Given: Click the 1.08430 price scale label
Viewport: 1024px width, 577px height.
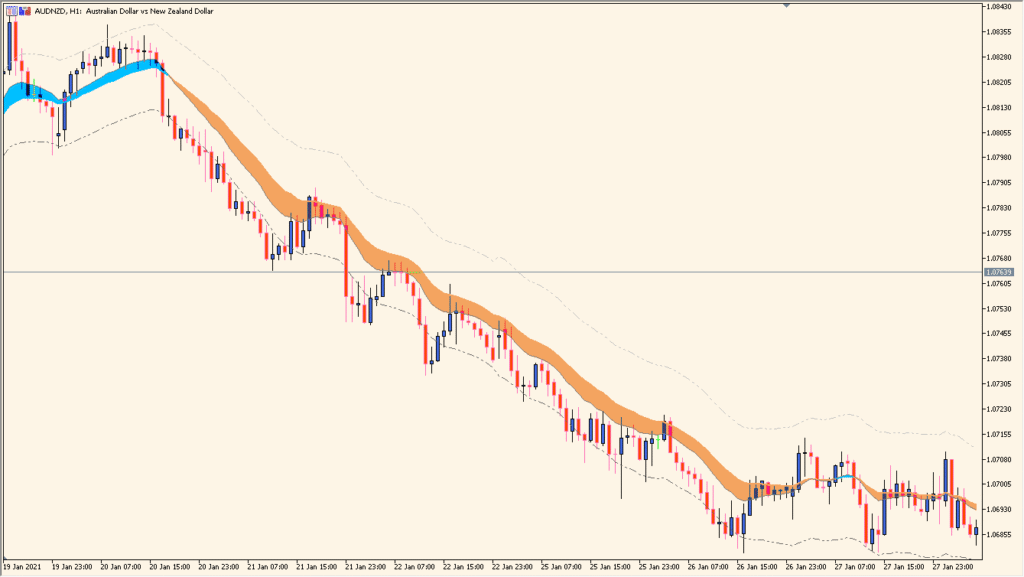Looking at the screenshot, I should (999, 7).
